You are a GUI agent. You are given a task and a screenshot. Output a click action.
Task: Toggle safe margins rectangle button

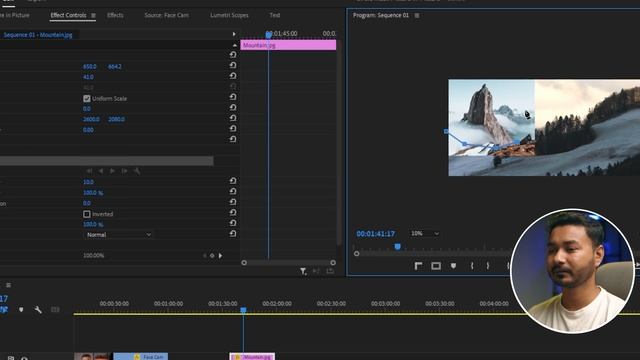coord(436,266)
